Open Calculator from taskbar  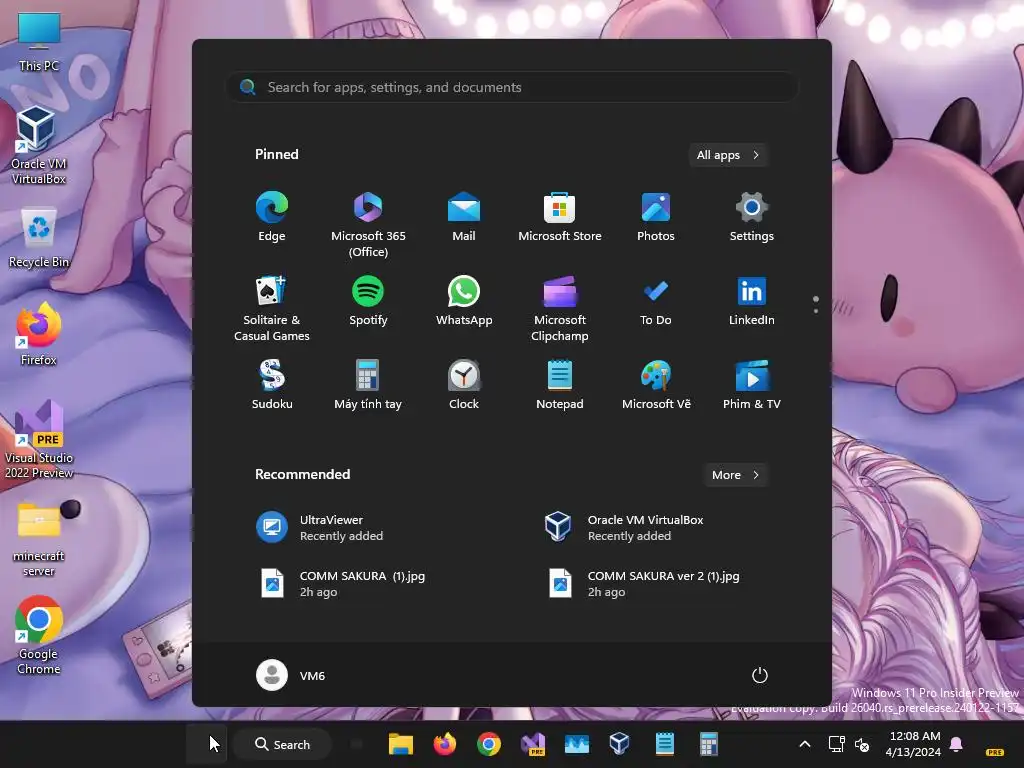[709, 744]
